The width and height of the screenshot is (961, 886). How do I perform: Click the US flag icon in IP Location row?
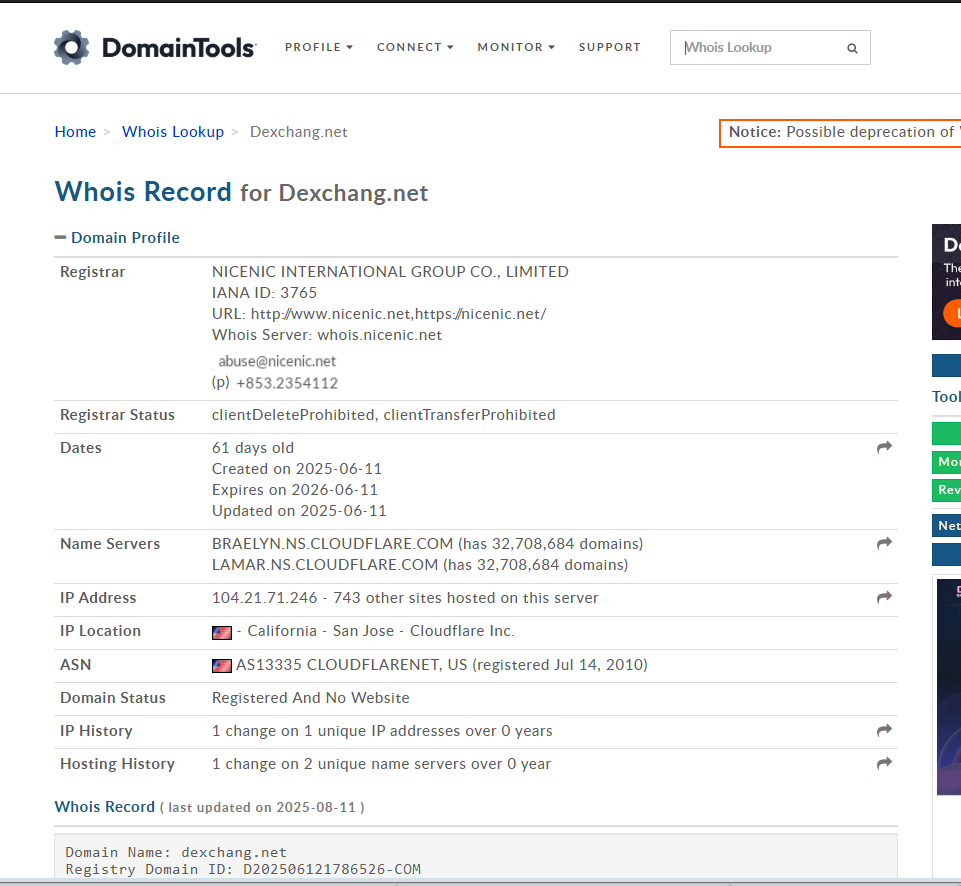pyautogui.click(x=222, y=632)
